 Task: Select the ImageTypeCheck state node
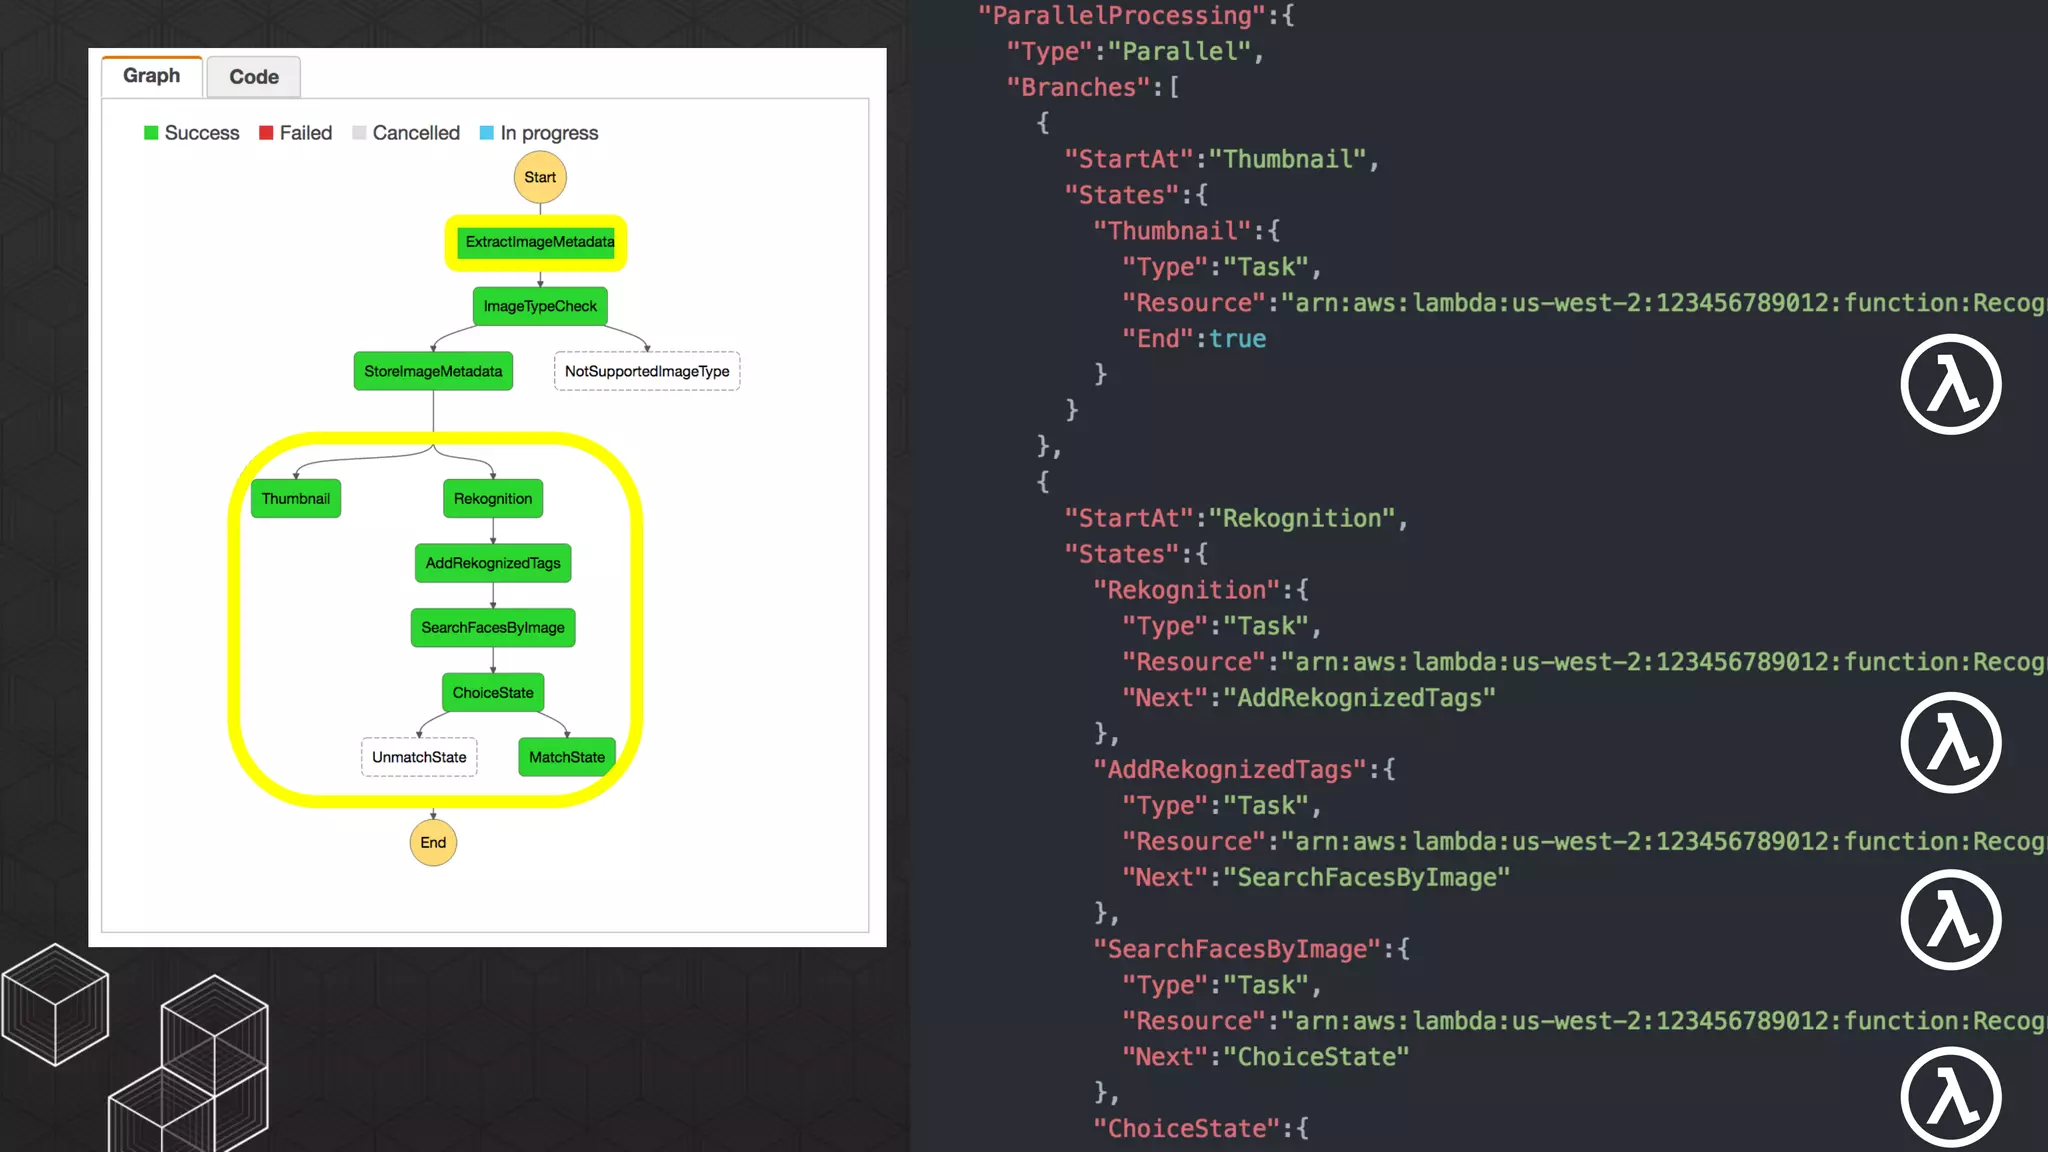[540, 306]
